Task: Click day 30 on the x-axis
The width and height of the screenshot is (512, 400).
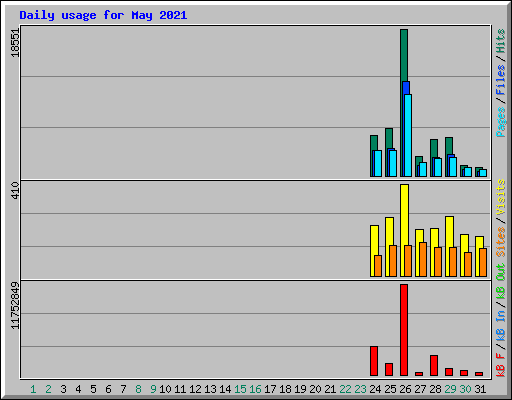Action: point(465,389)
